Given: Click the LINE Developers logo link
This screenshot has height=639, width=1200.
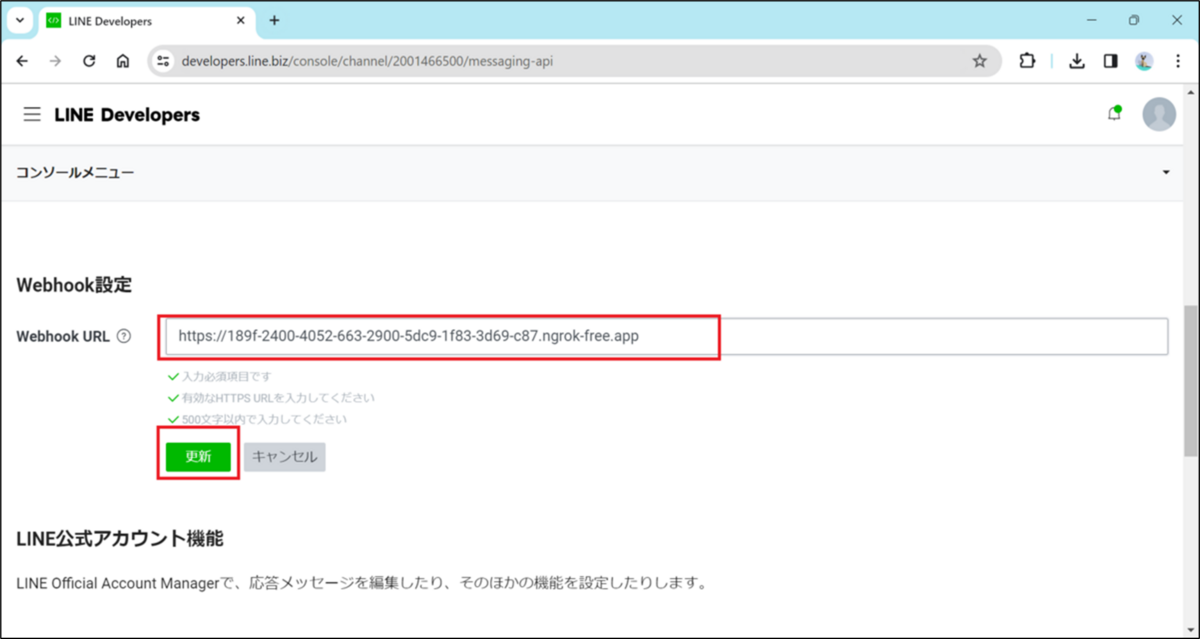Looking at the screenshot, I should point(127,115).
